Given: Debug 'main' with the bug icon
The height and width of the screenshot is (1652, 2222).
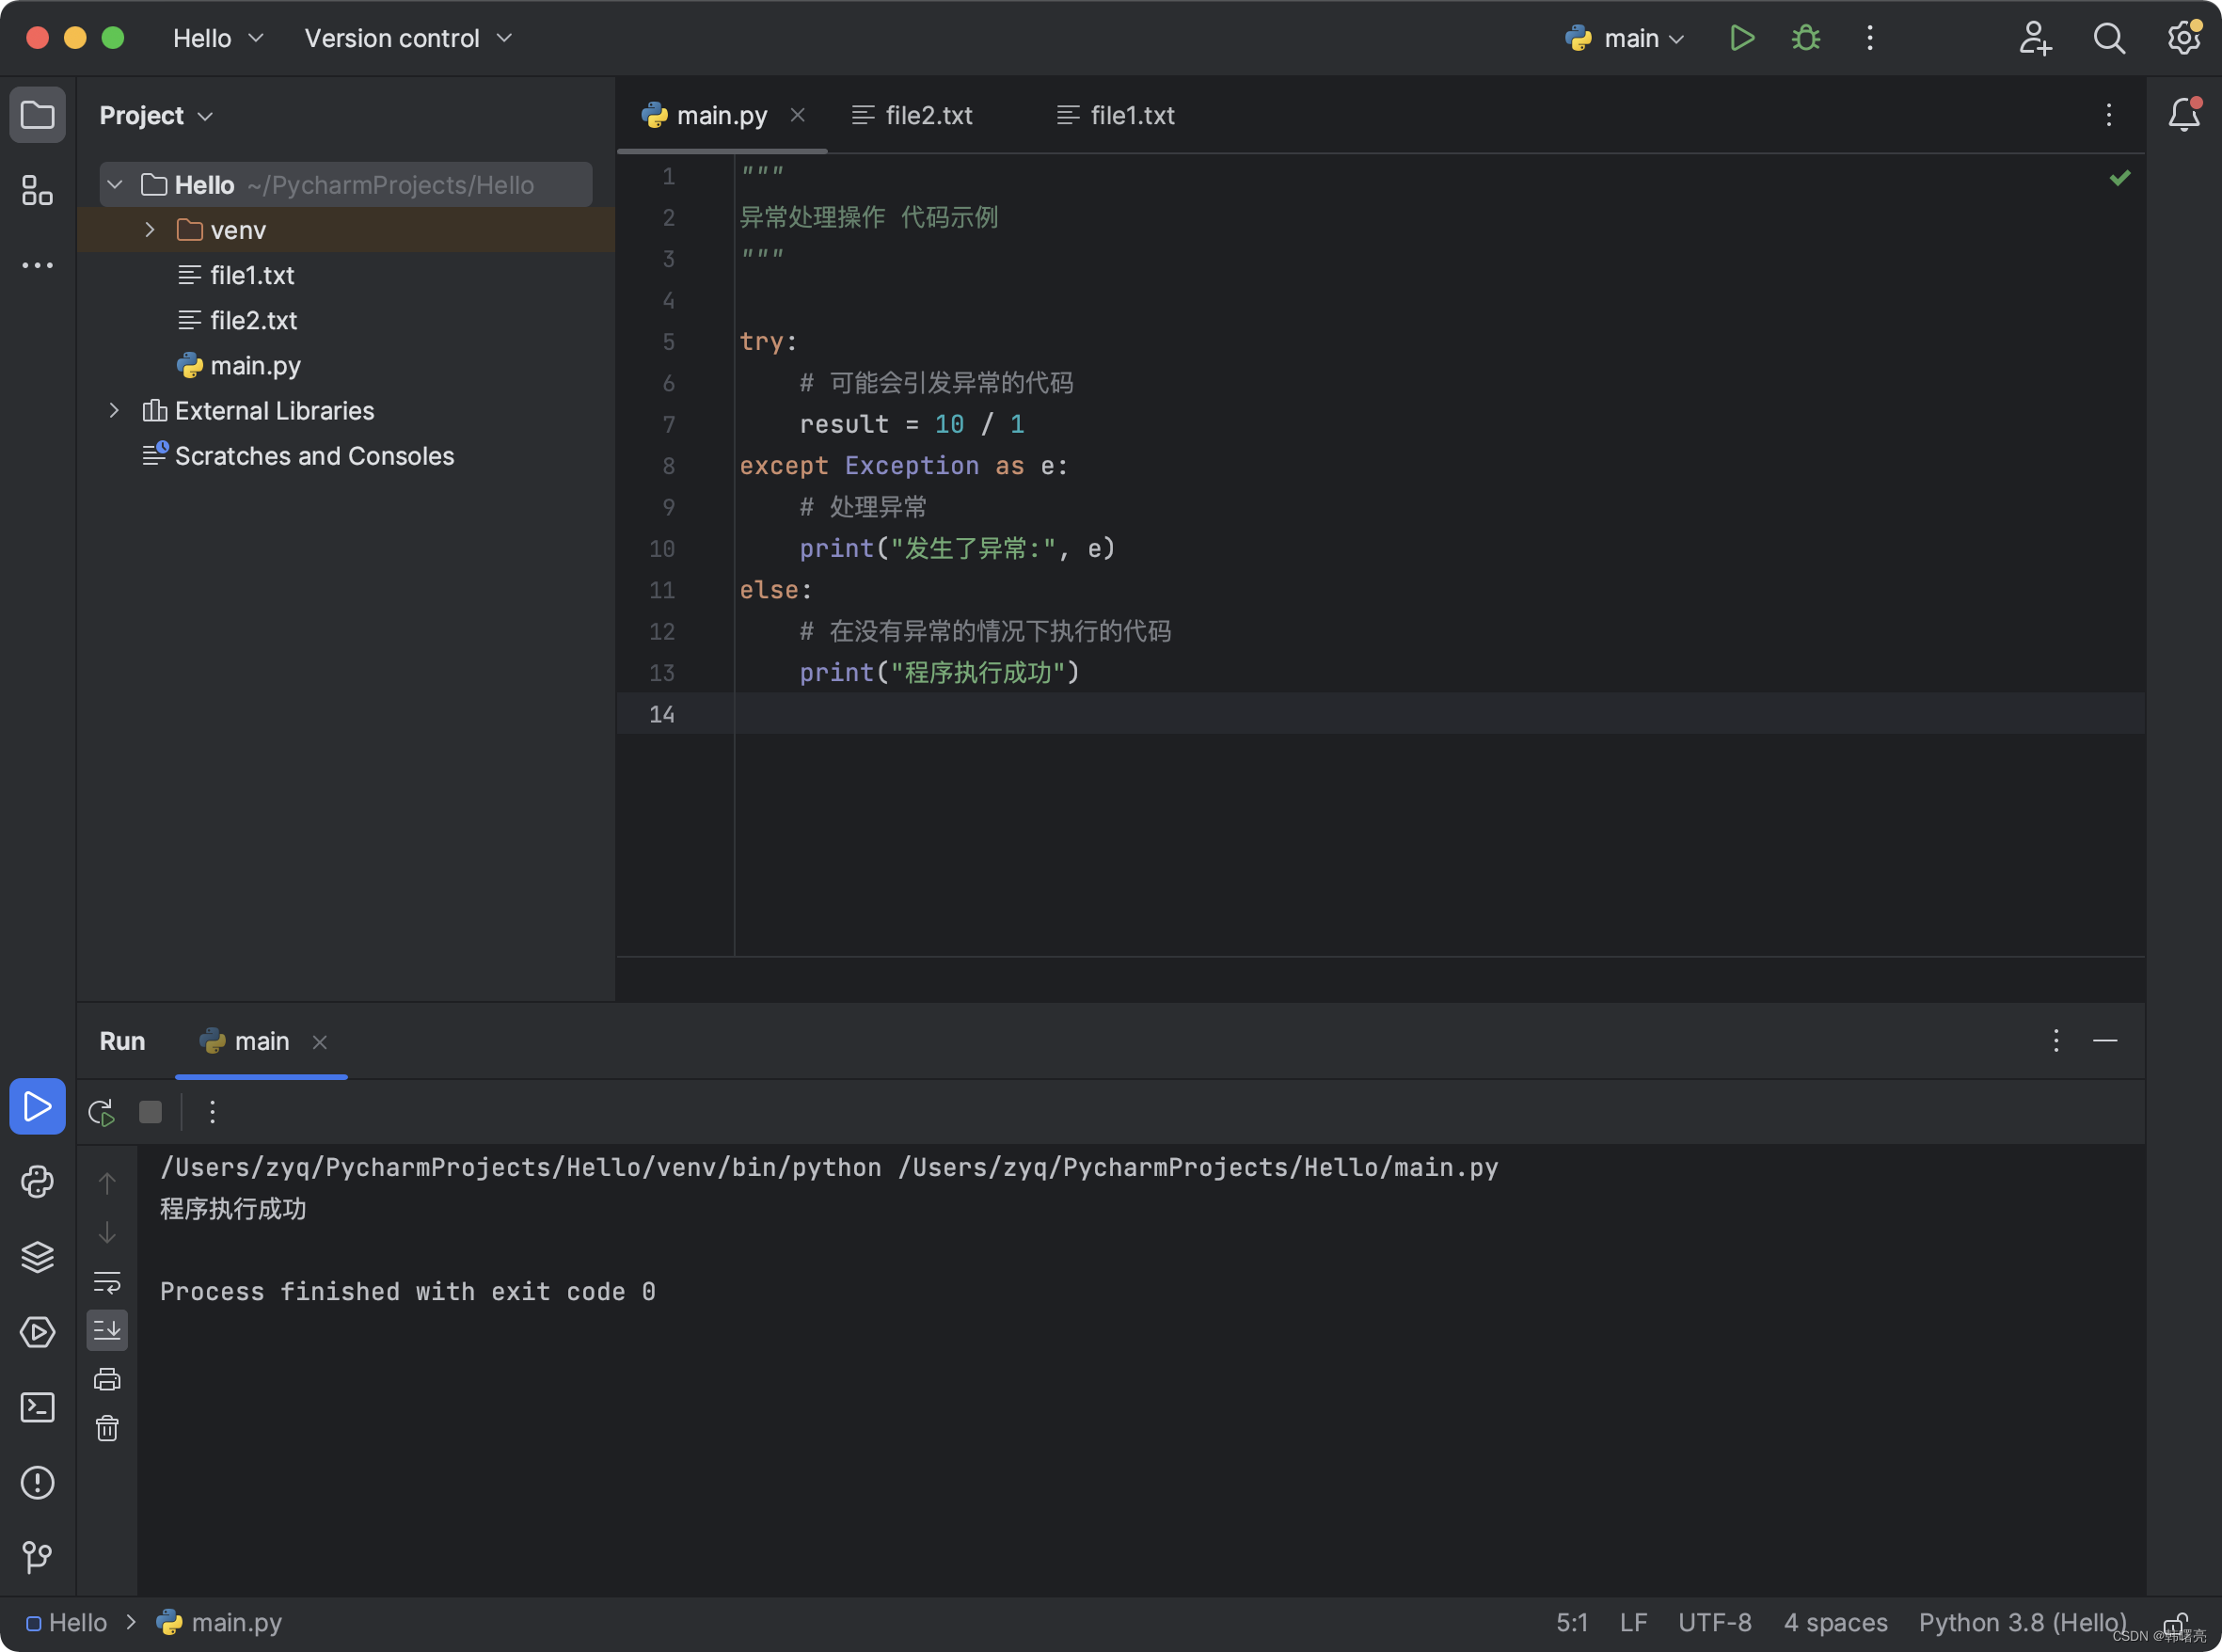Looking at the screenshot, I should tap(1806, 38).
